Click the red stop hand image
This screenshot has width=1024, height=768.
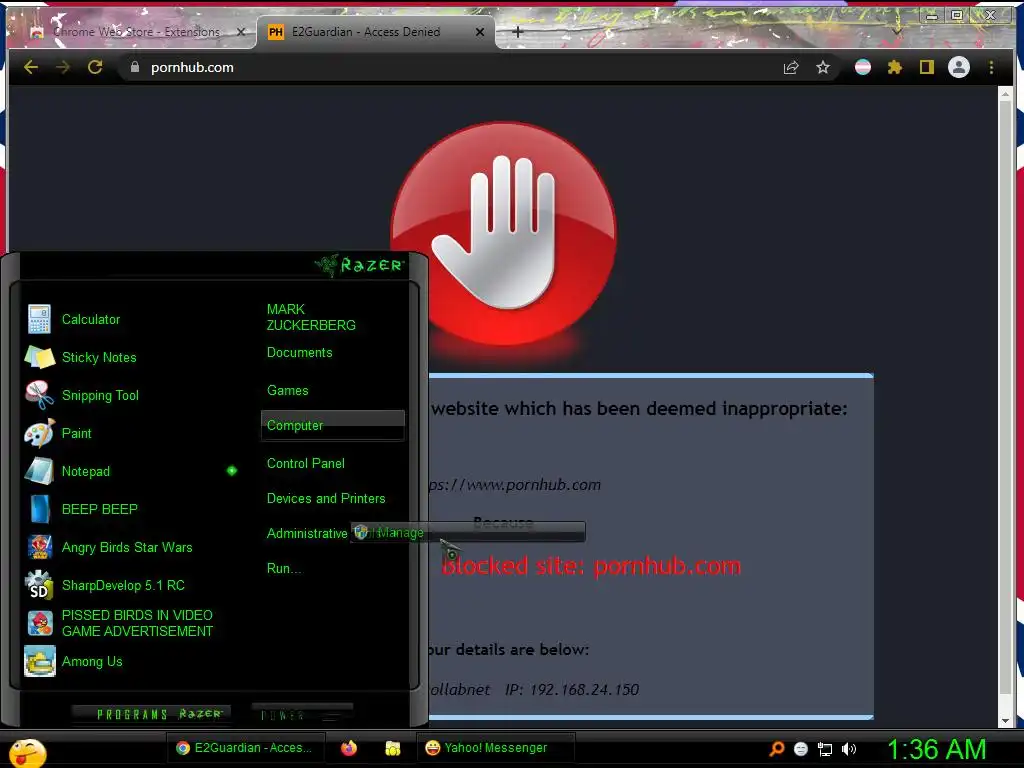(504, 233)
